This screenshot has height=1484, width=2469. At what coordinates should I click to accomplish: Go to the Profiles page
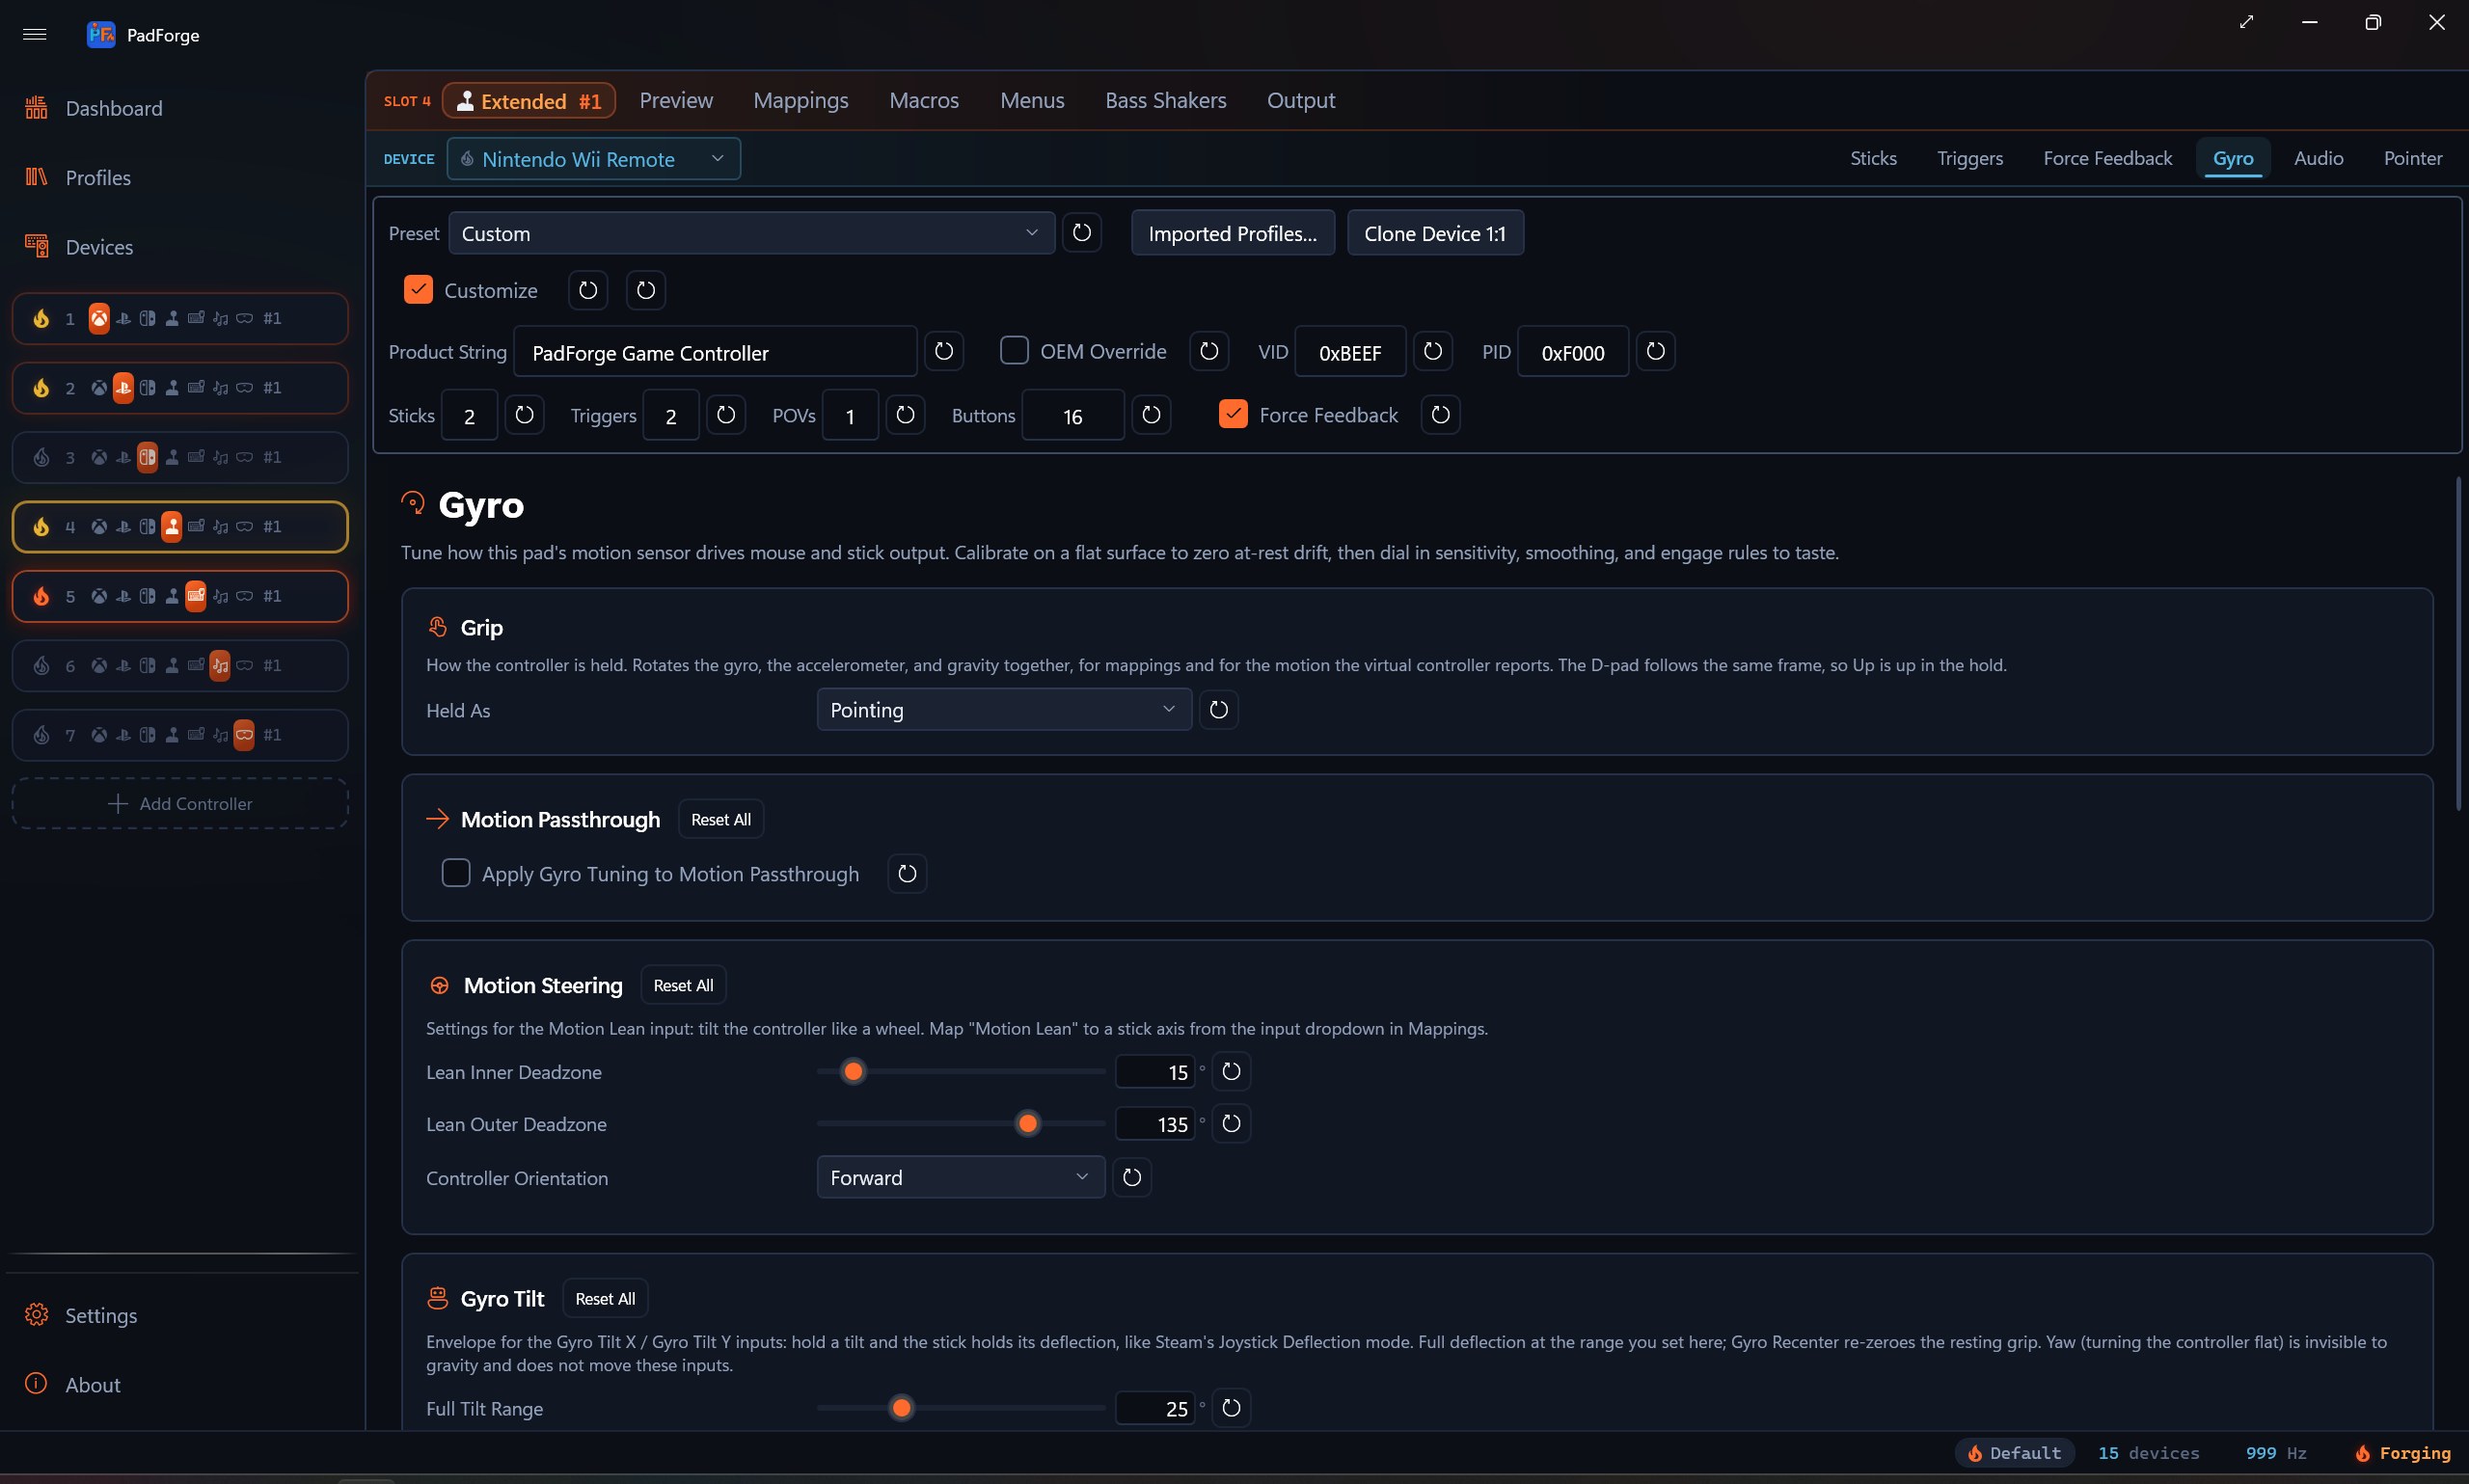pyautogui.click(x=98, y=177)
